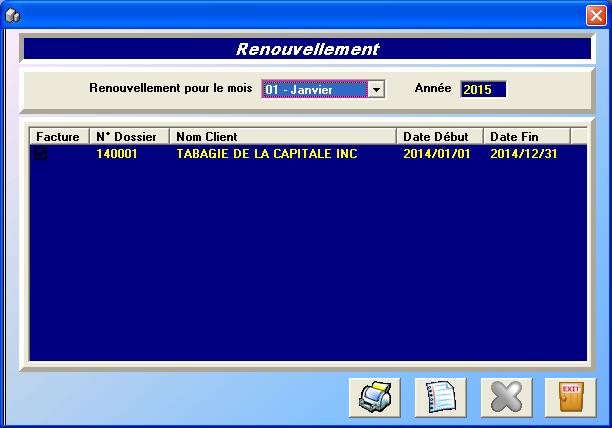Select dossier number 140001 cell
This screenshot has height=428, width=612.
(117, 154)
